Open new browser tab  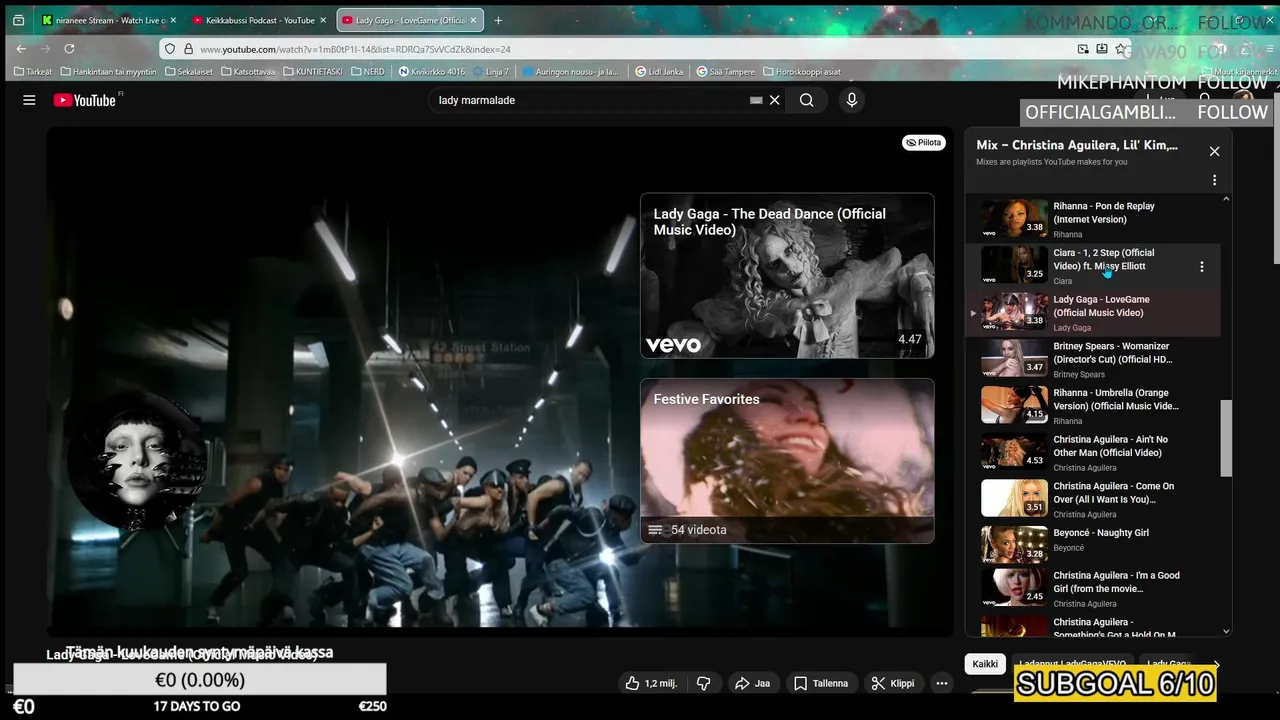(498, 20)
